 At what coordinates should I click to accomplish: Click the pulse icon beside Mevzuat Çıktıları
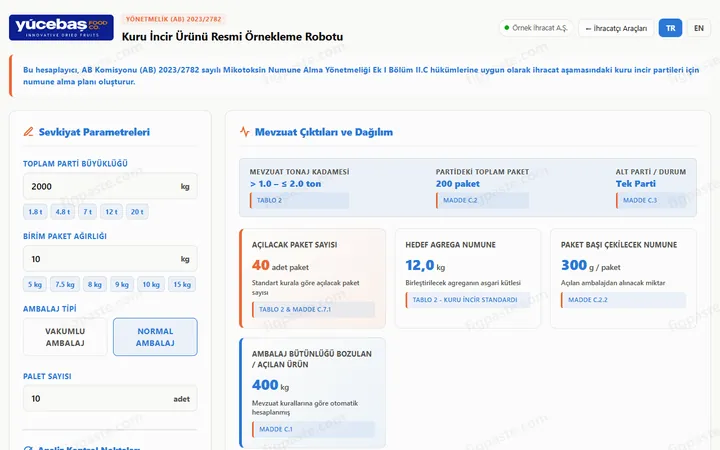[245, 132]
